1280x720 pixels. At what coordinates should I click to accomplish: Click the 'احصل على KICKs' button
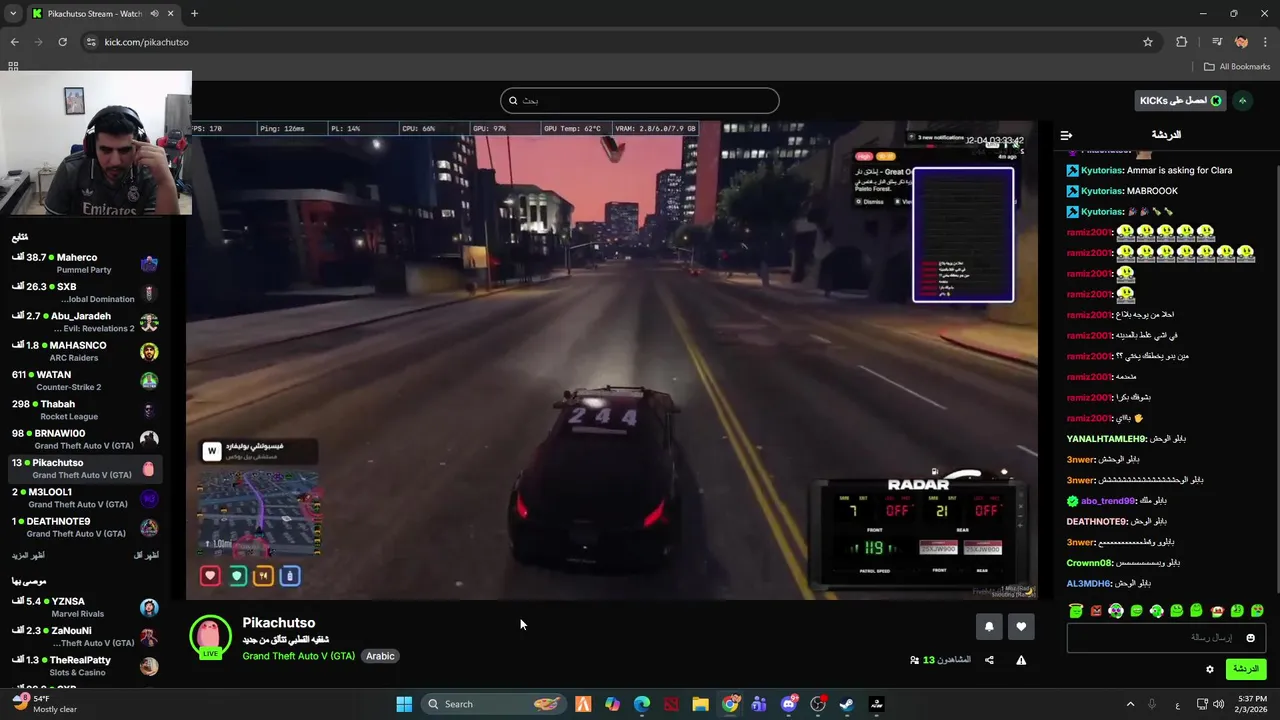1181,100
